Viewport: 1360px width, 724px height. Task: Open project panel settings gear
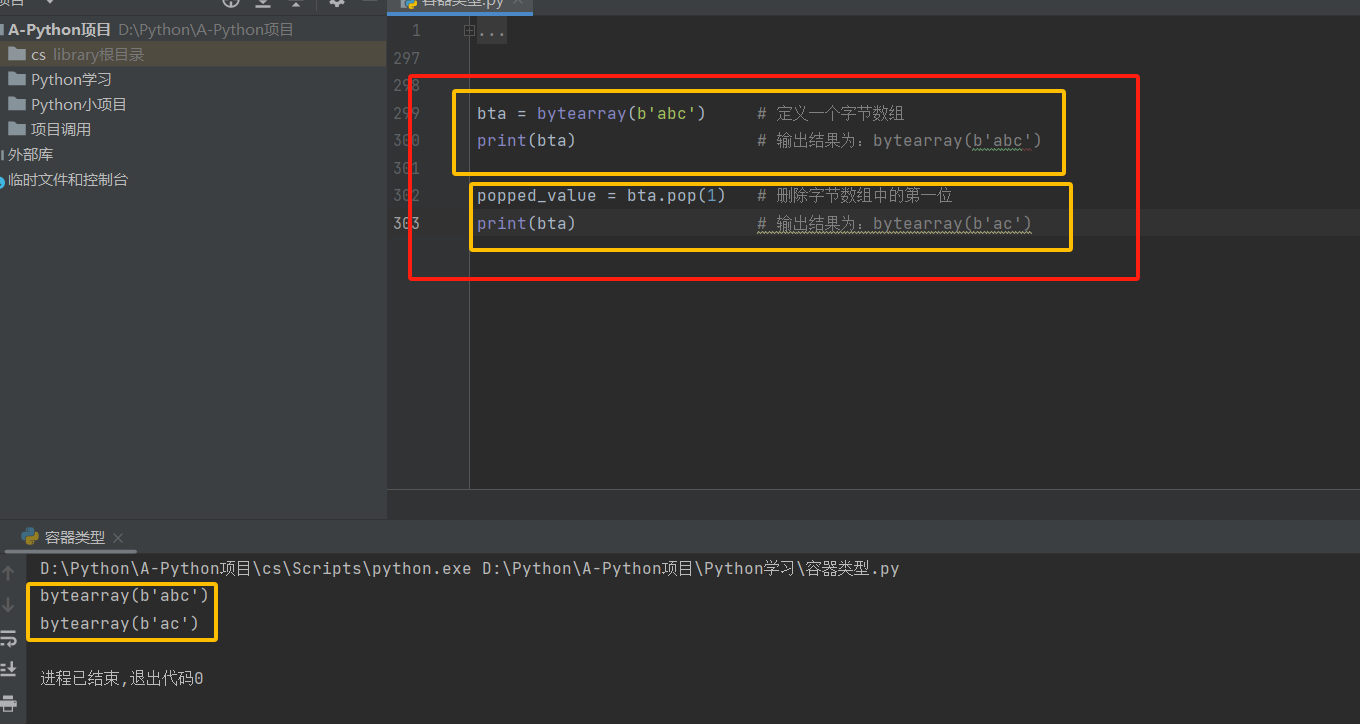point(337,3)
